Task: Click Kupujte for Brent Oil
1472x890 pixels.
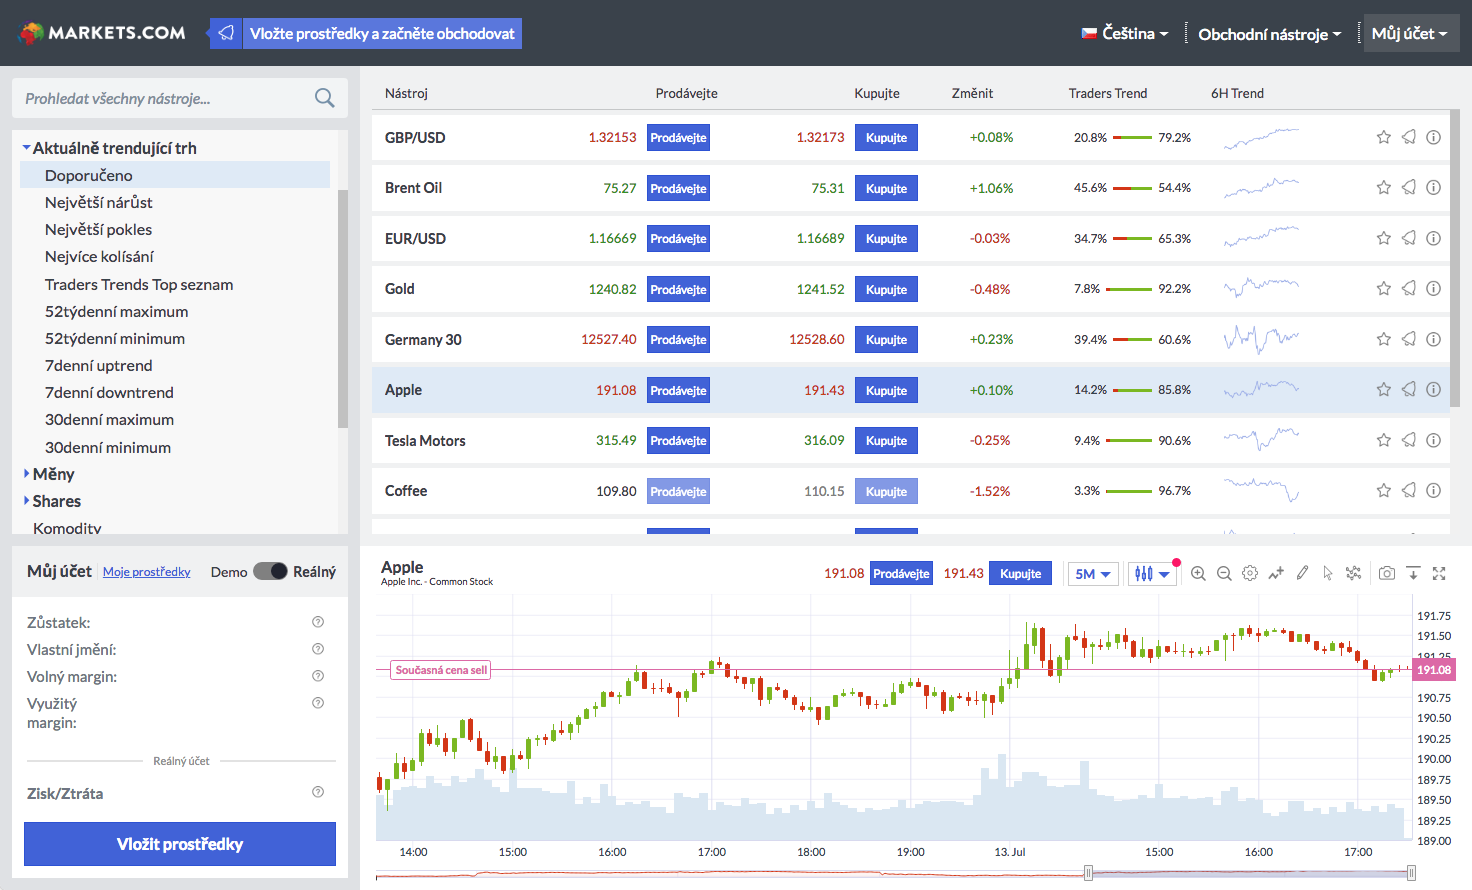Action: coord(886,188)
